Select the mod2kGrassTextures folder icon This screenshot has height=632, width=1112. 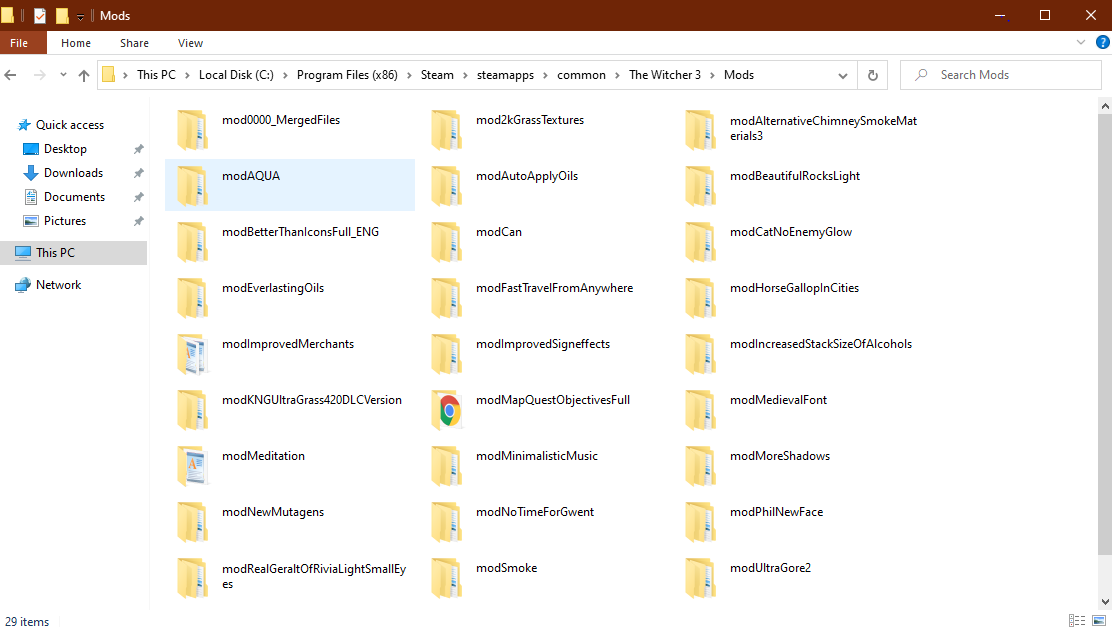coord(446,130)
